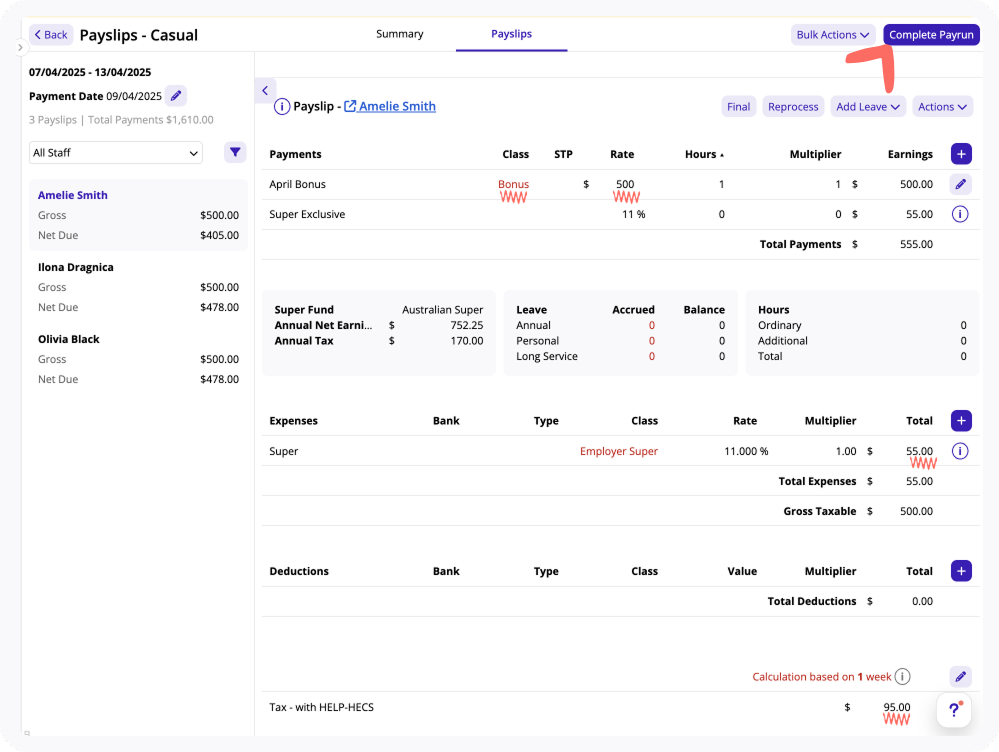Reprocess the current payslip
Screen dimensions: 999x752
[x=793, y=107]
